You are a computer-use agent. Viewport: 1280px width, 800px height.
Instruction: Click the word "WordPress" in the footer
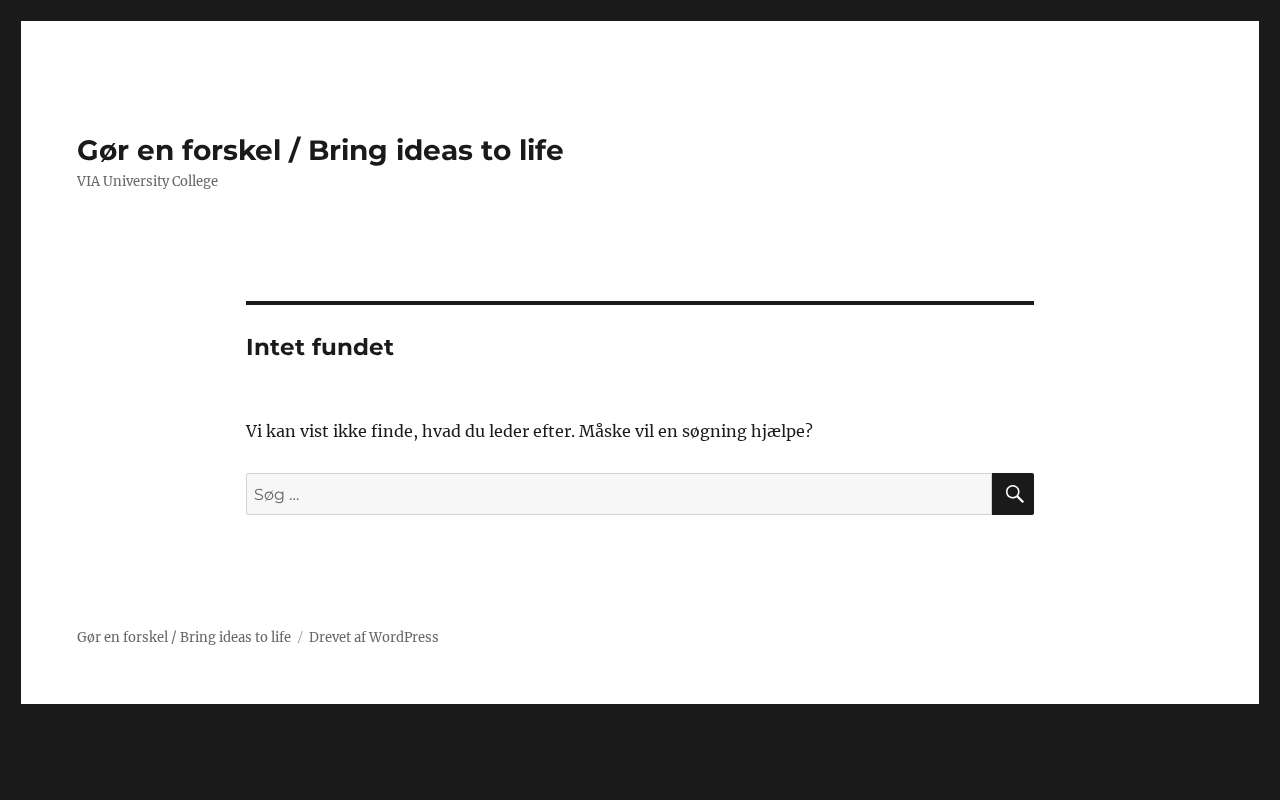pos(404,637)
